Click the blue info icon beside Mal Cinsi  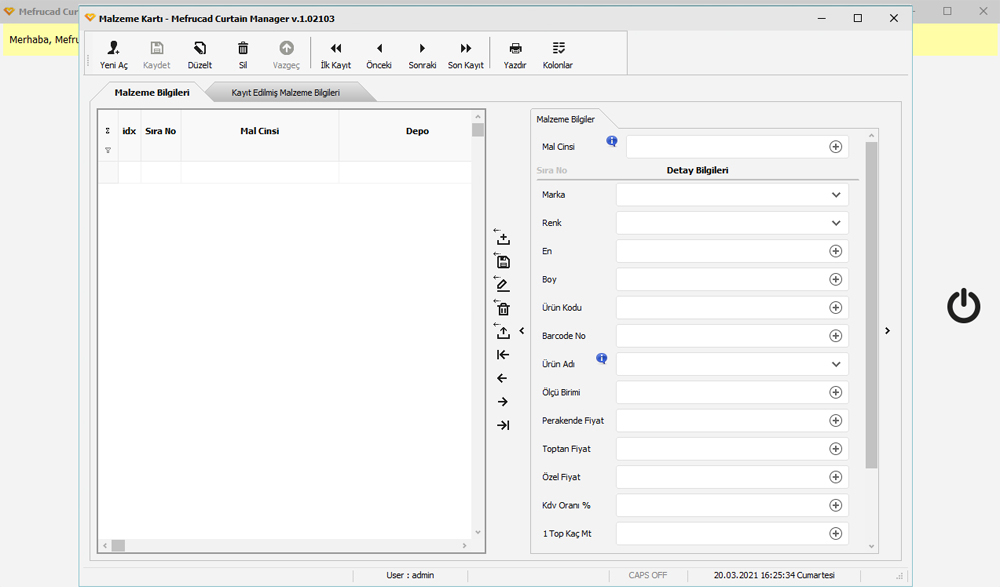click(612, 141)
